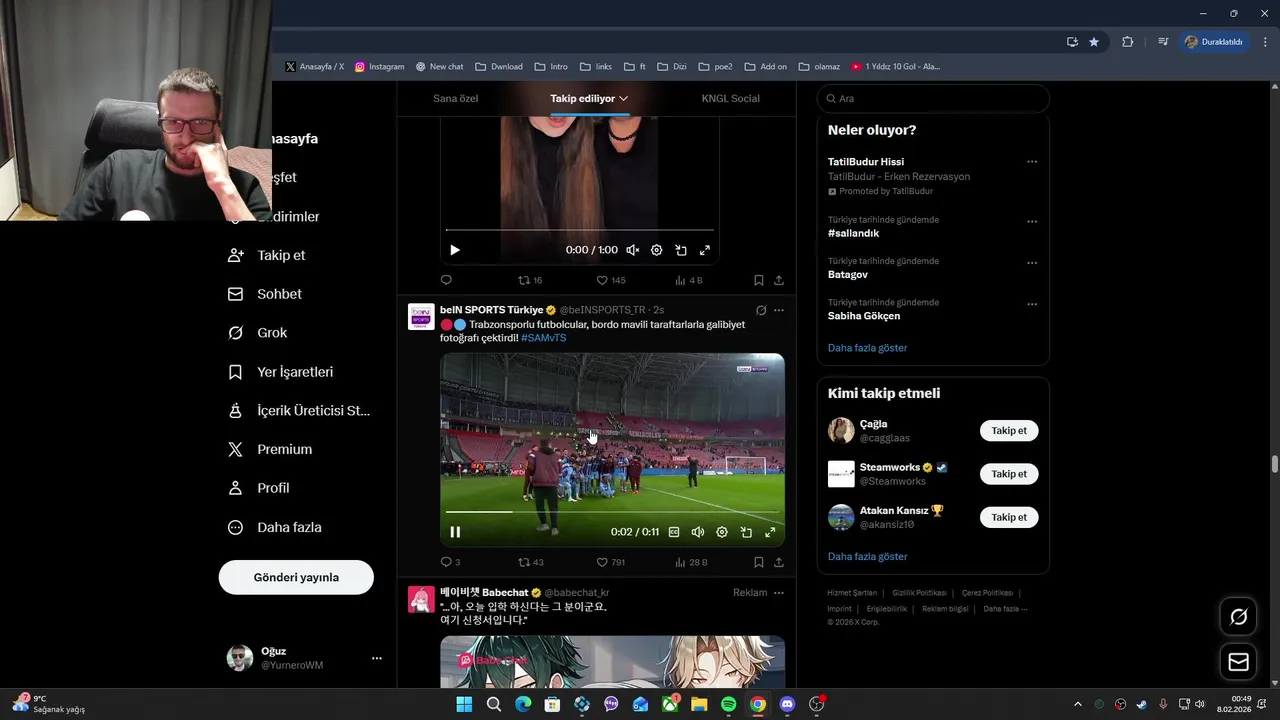Seek on the top video progress bar

tap(580, 230)
